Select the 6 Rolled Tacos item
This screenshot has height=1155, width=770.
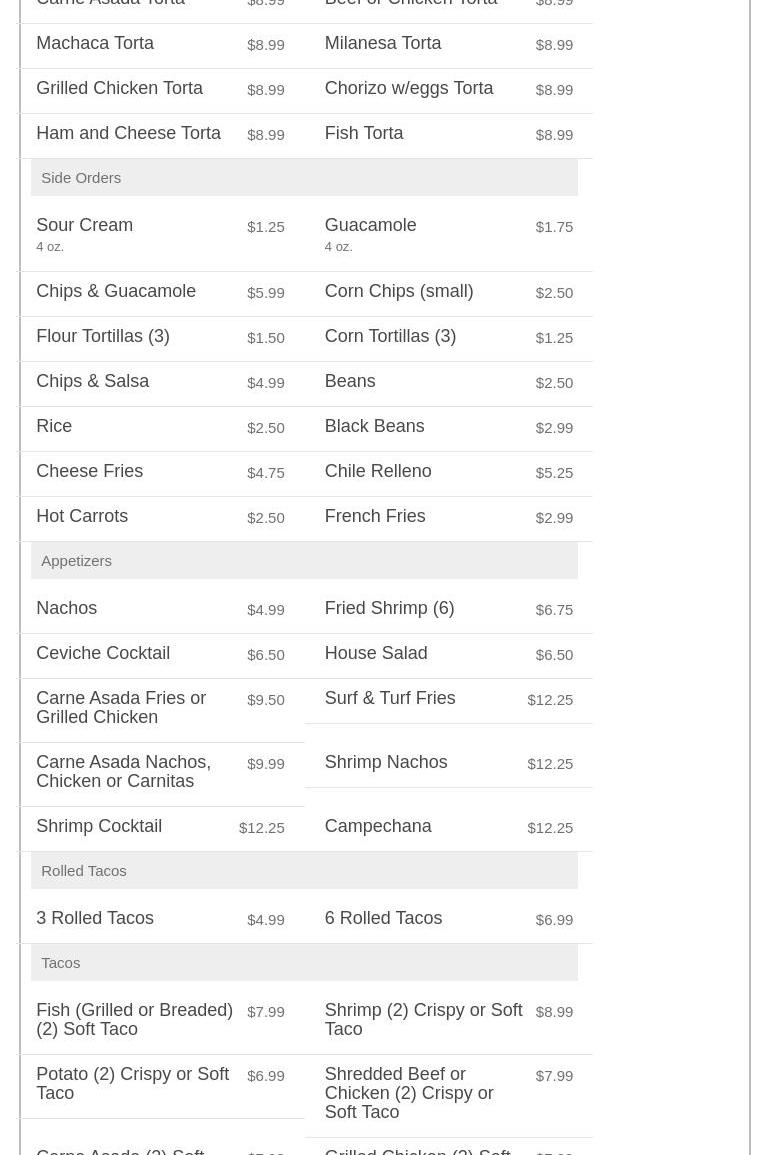[383, 919]
